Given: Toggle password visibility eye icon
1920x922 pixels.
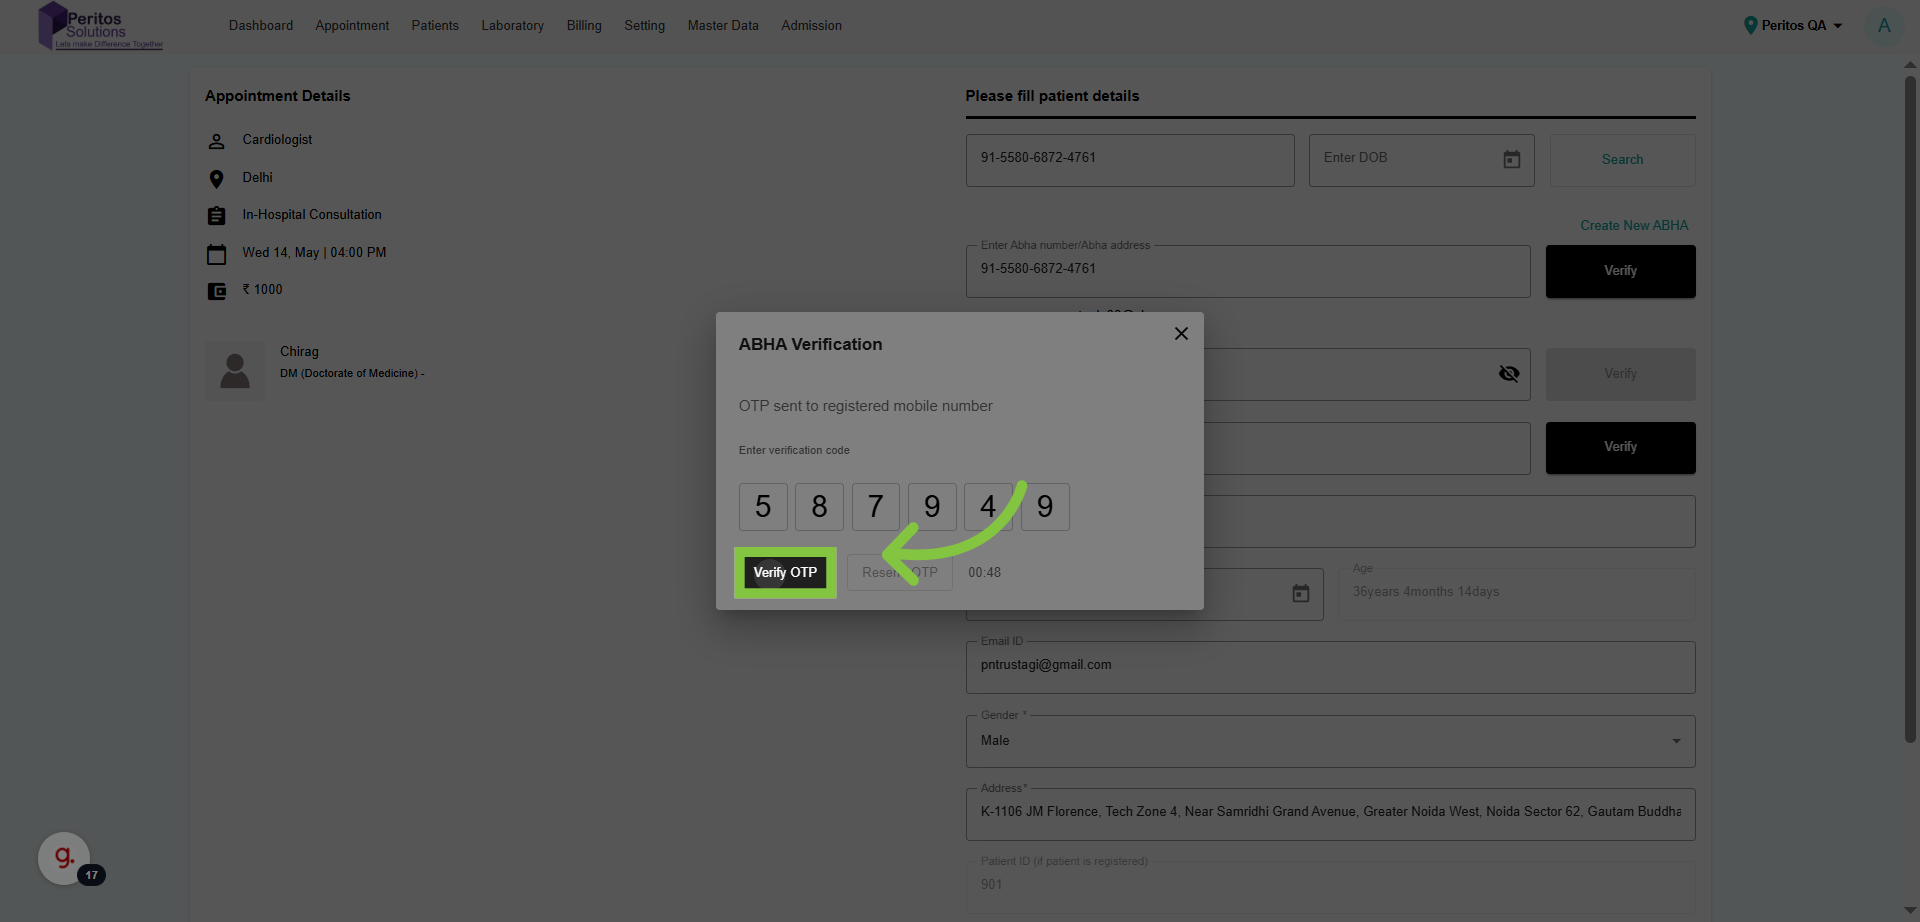Looking at the screenshot, I should tap(1509, 374).
